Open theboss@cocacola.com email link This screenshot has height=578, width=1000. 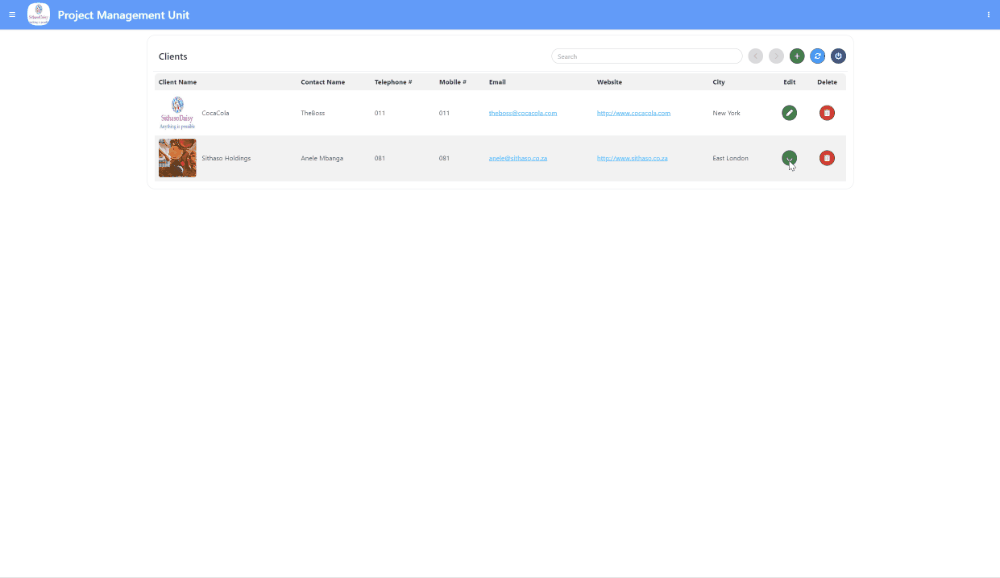[x=523, y=113]
